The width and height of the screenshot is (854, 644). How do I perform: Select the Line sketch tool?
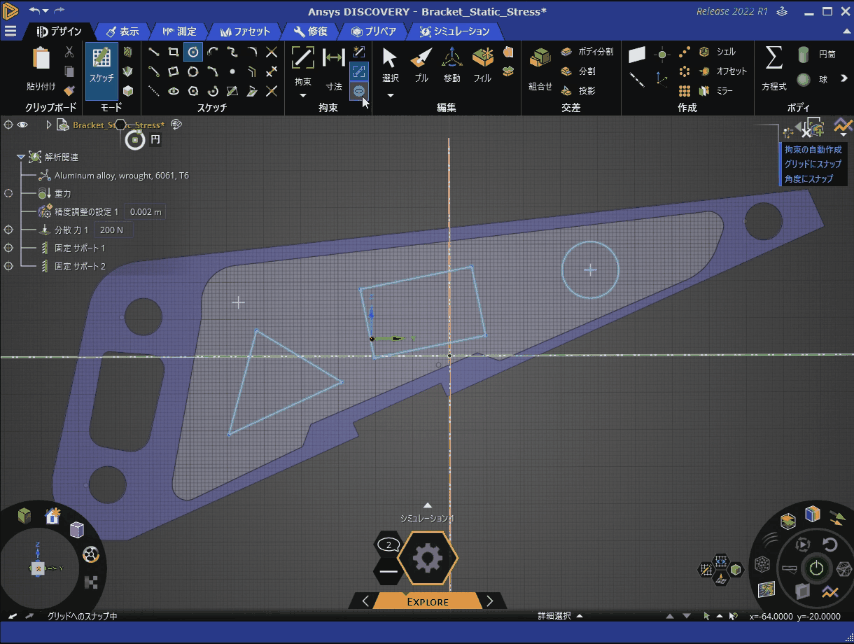[x=154, y=52]
